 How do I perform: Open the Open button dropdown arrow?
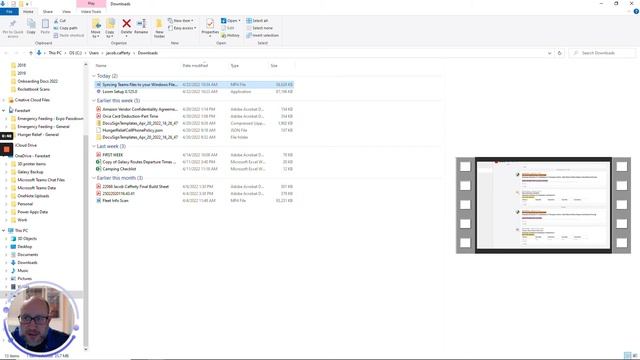point(239,20)
